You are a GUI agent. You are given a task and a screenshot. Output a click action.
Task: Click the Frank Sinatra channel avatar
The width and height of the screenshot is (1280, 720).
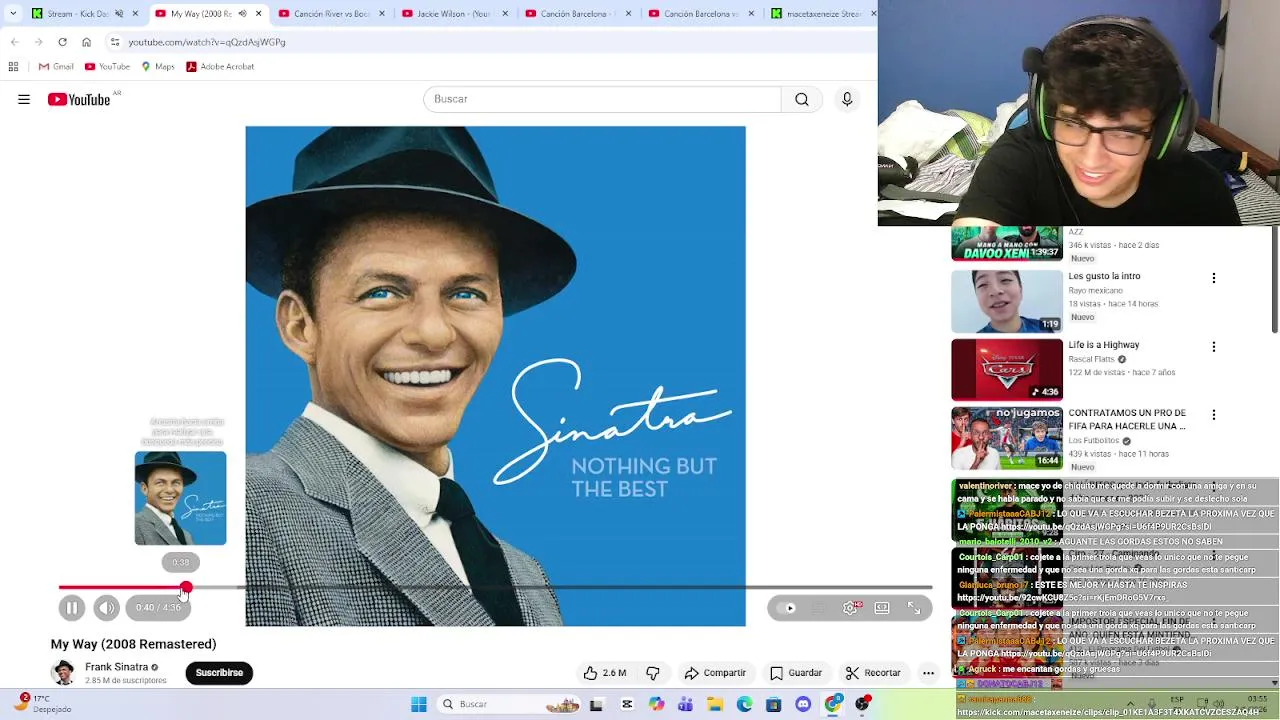point(64,673)
